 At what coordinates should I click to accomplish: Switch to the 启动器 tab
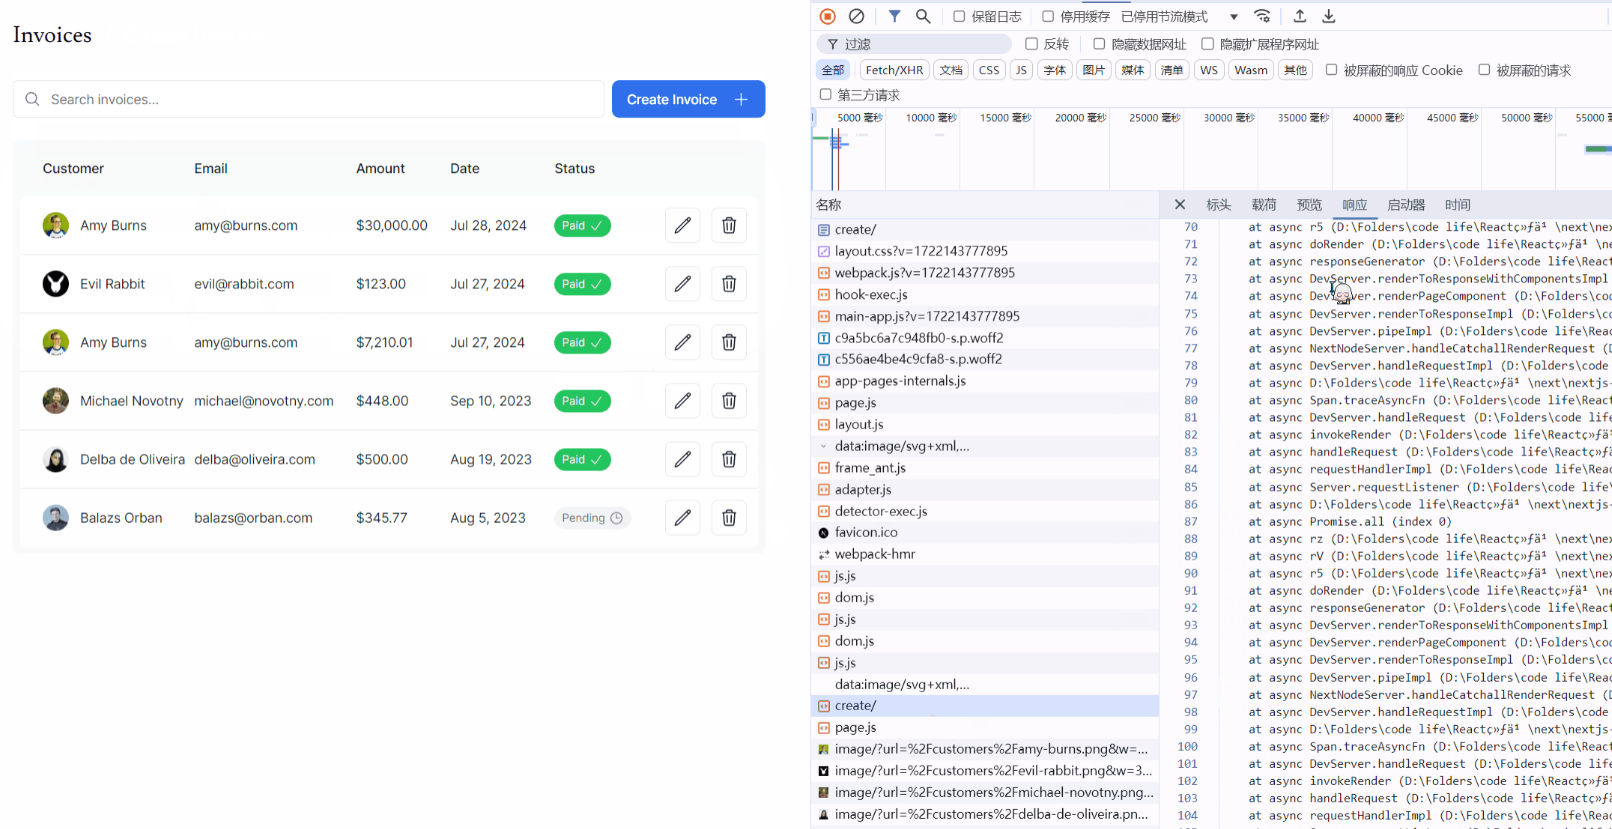click(1406, 205)
